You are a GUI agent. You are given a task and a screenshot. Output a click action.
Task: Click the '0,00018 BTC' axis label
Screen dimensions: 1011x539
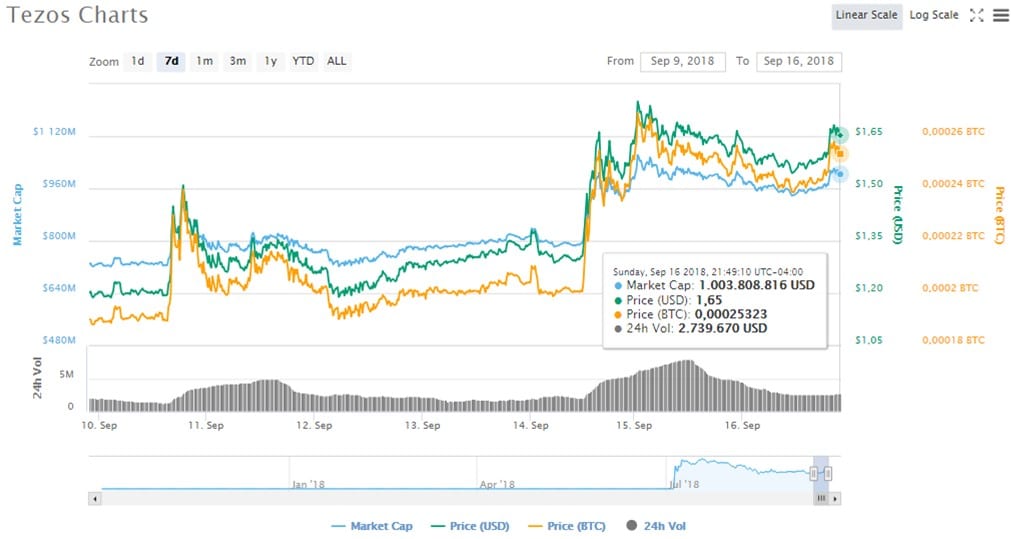coord(953,340)
